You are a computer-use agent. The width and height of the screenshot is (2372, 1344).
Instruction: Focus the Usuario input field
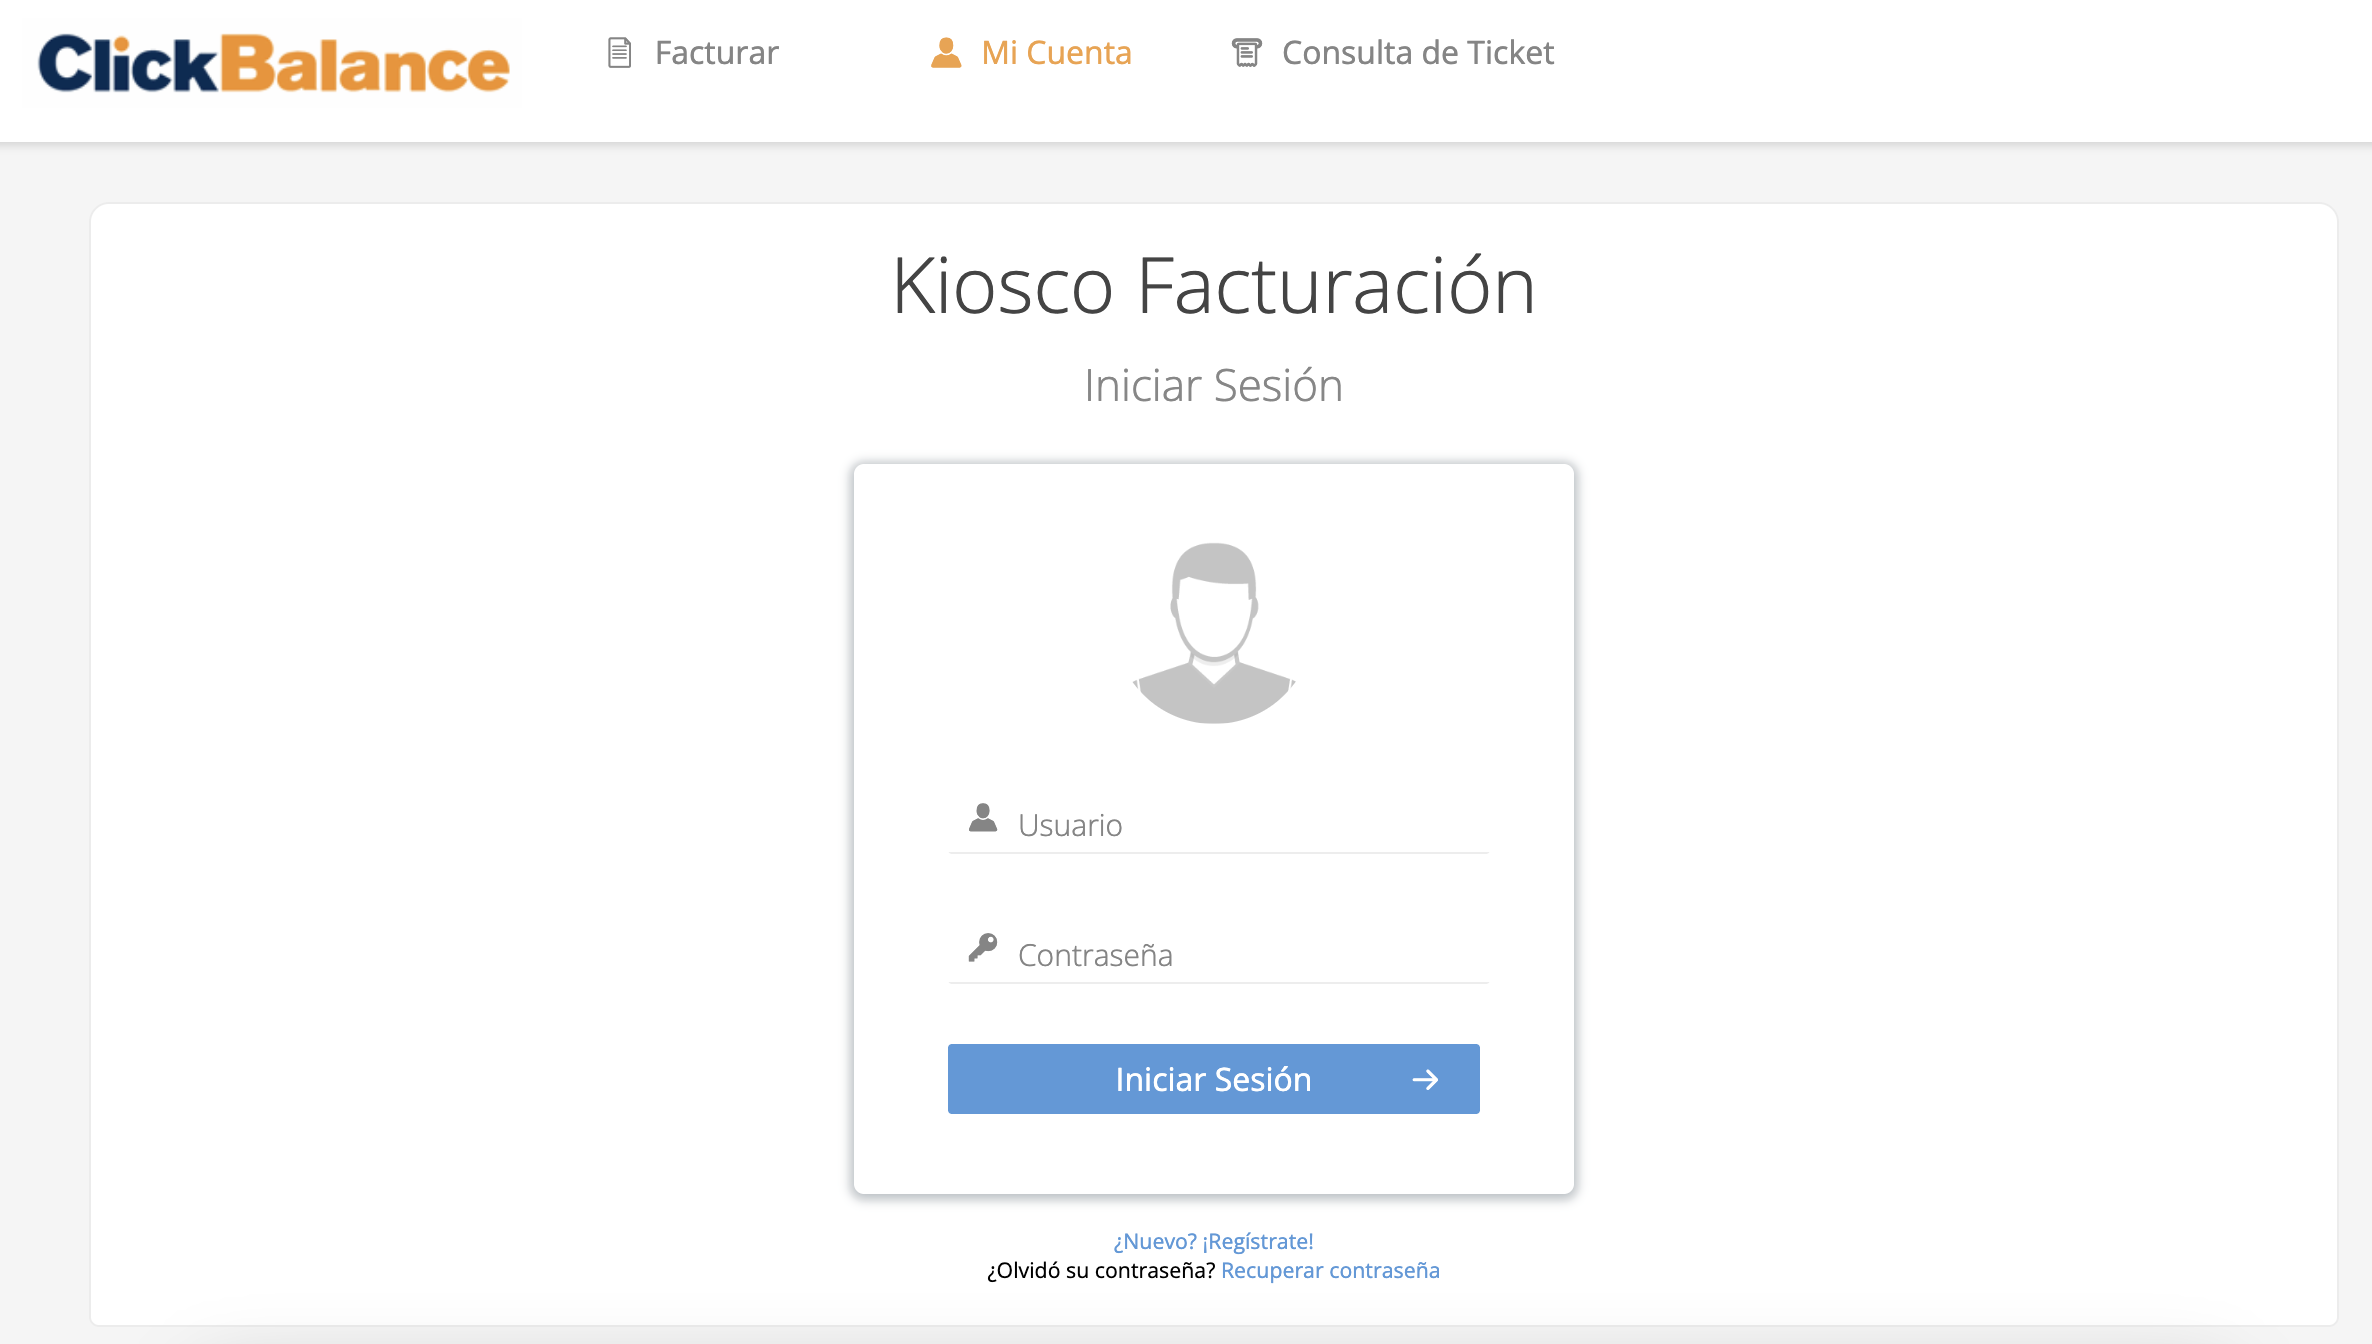[1250, 826]
